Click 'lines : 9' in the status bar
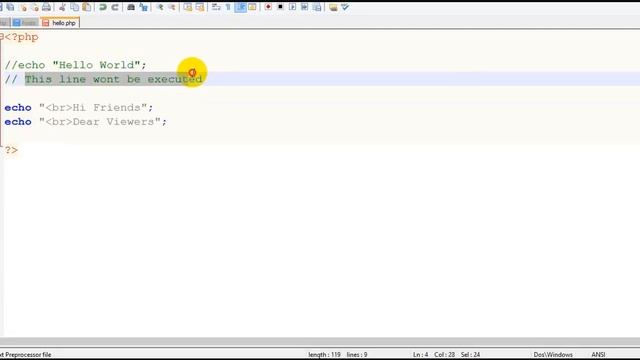Viewport: 640px width, 360px height. [357, 355]
